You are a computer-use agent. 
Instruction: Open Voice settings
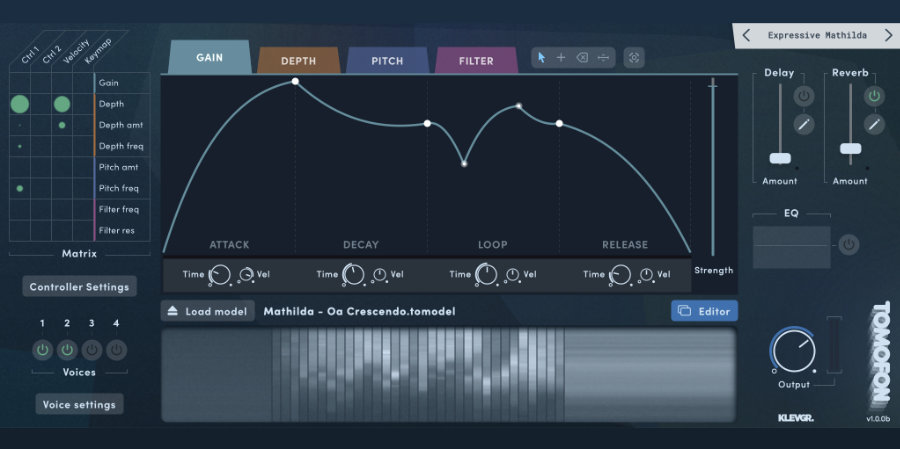point(80,404)
